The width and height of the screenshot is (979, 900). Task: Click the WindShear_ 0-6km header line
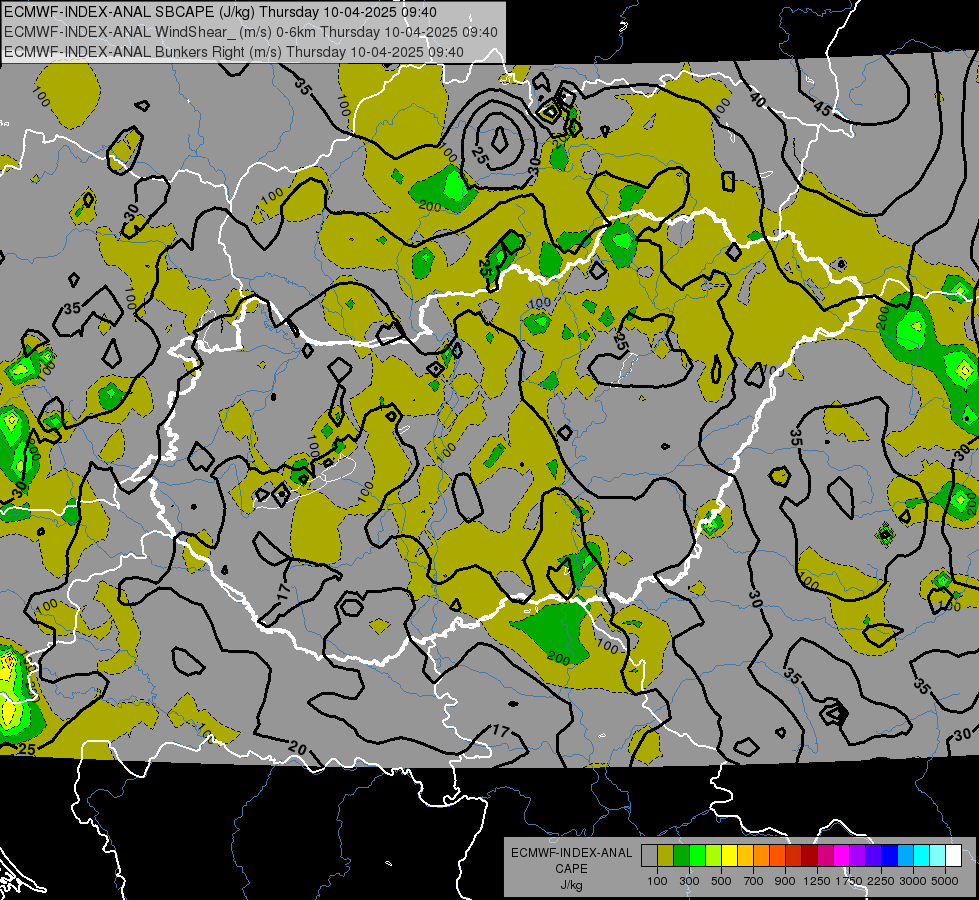click(250, 32)
